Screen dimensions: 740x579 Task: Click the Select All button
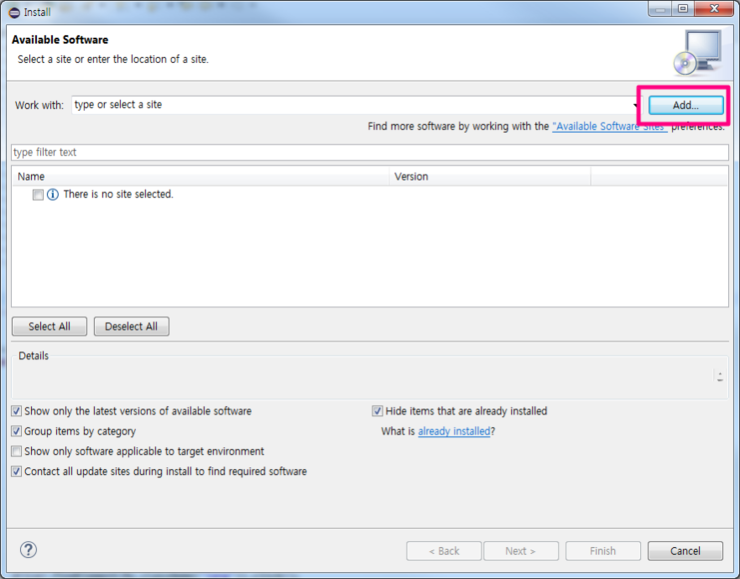(x=50, y=327)
